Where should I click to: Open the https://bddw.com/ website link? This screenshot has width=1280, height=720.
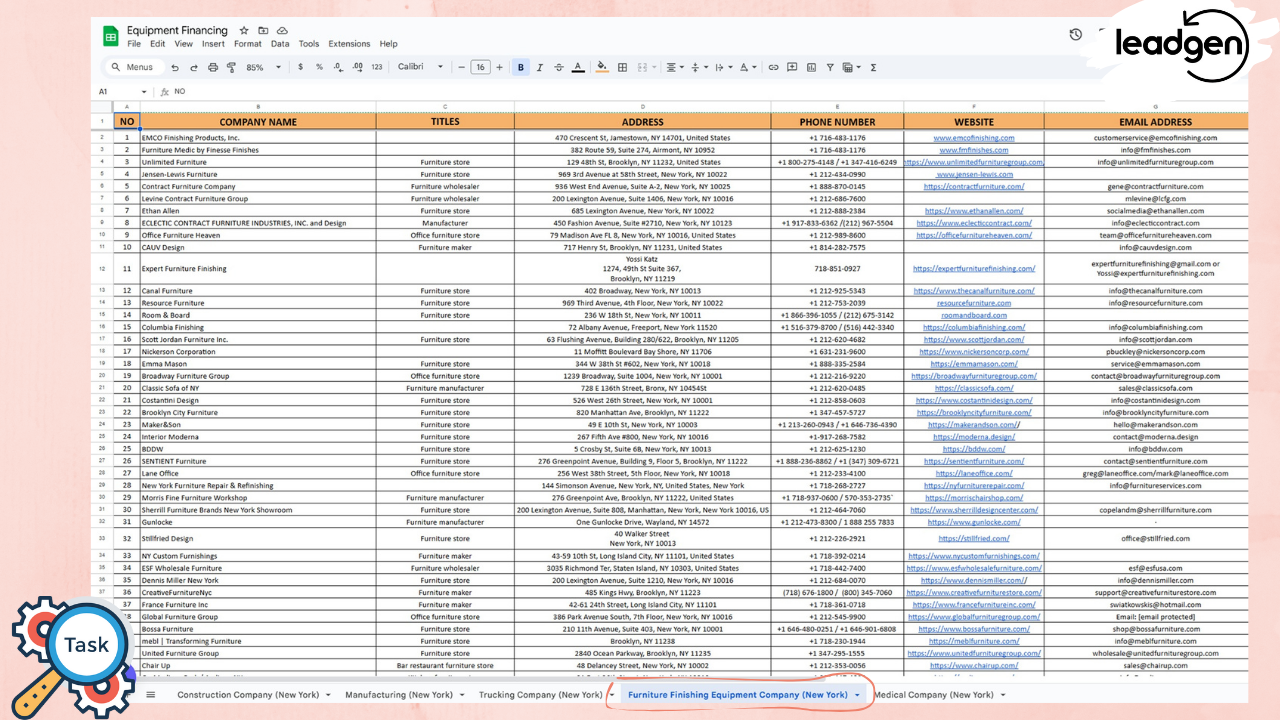click(x=974, y=449)
